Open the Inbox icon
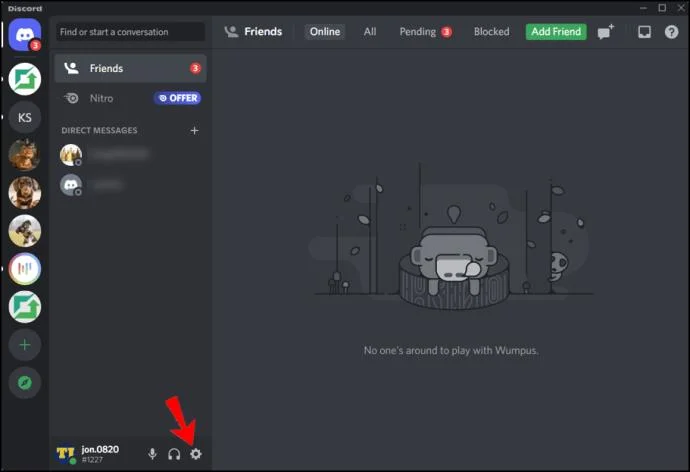Screen dimensions: 690x472 click(x=644, y=32)
